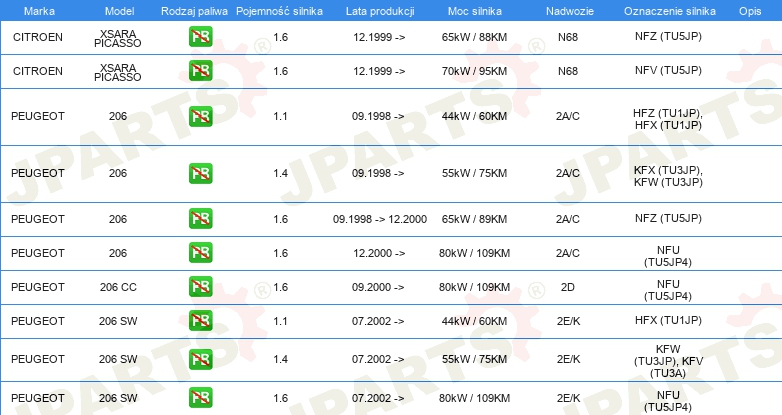The image size is (782, 415).
Task: Click HFX (TU1JP) code in 206 SW row
Action: pos(668,320)
